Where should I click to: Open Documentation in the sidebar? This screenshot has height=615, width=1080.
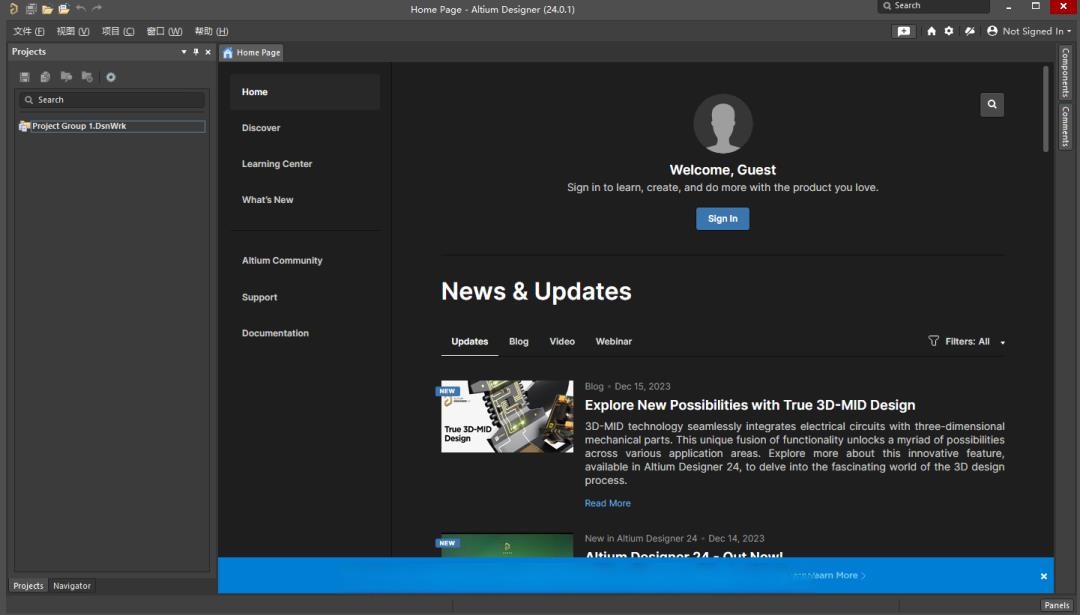coord(275,333)
